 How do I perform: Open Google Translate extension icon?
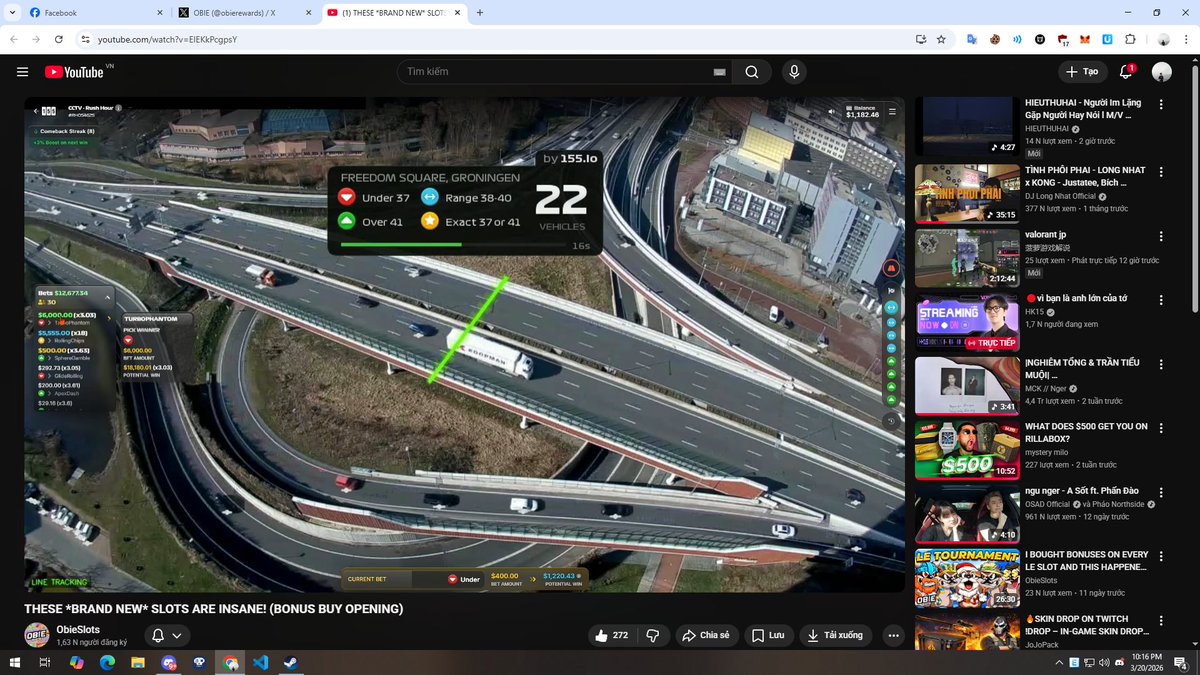click(x=970, y=39)
